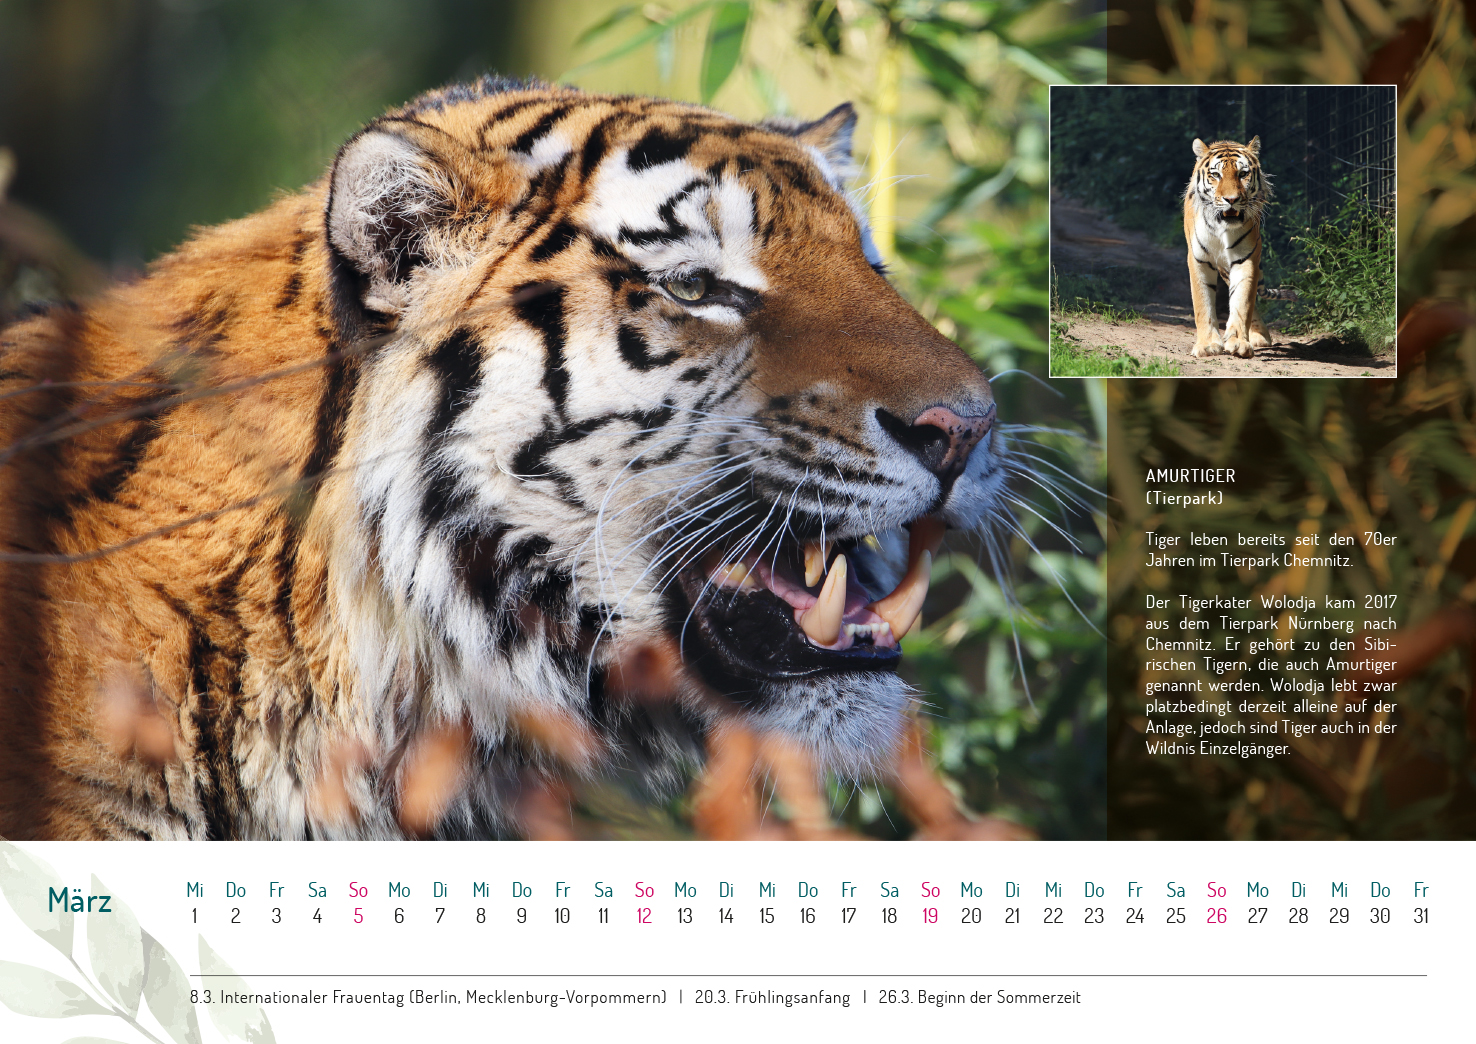Click Sunday date 19
This screenshot has width=1476, height=1044.
[x=930, y=916]
